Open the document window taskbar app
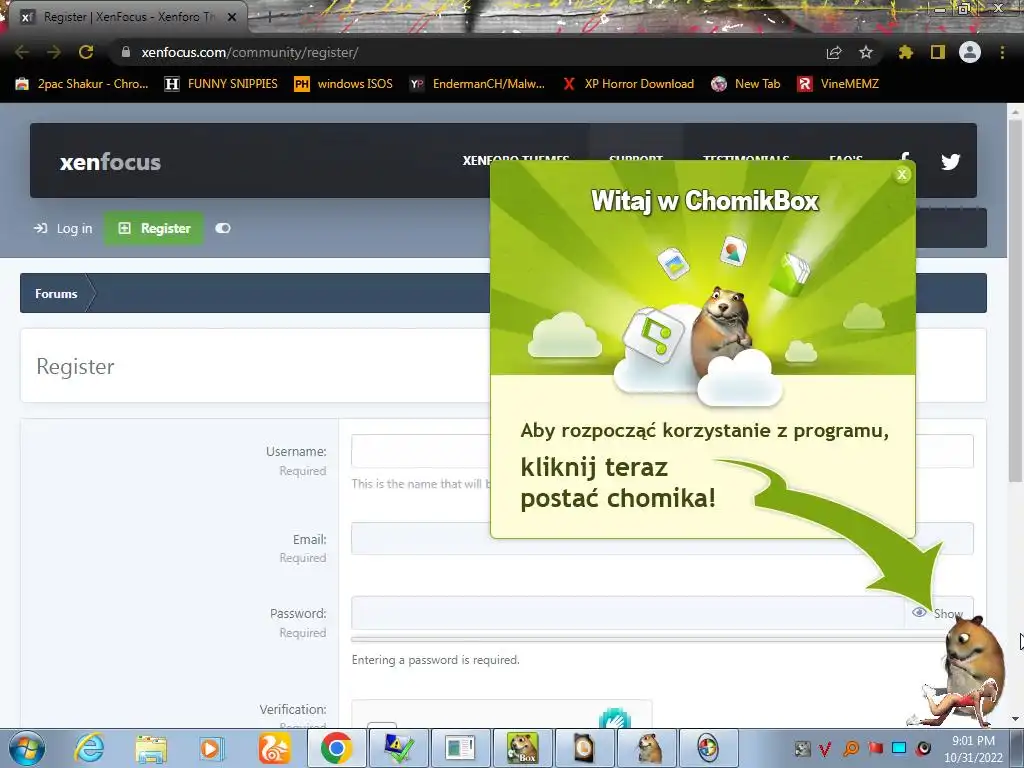 tap(460, 748)
